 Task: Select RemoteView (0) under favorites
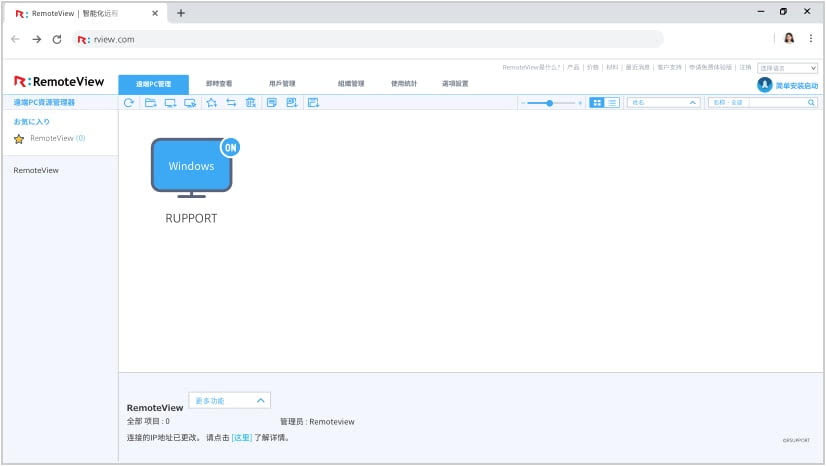pos(57,138)
